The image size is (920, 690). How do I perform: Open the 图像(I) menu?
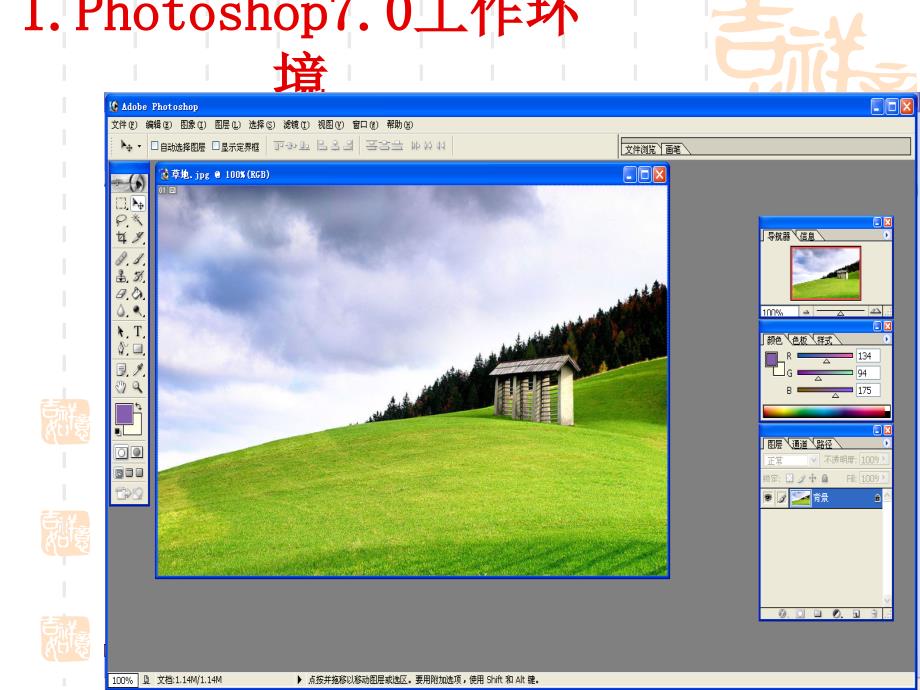coord(193,125)
